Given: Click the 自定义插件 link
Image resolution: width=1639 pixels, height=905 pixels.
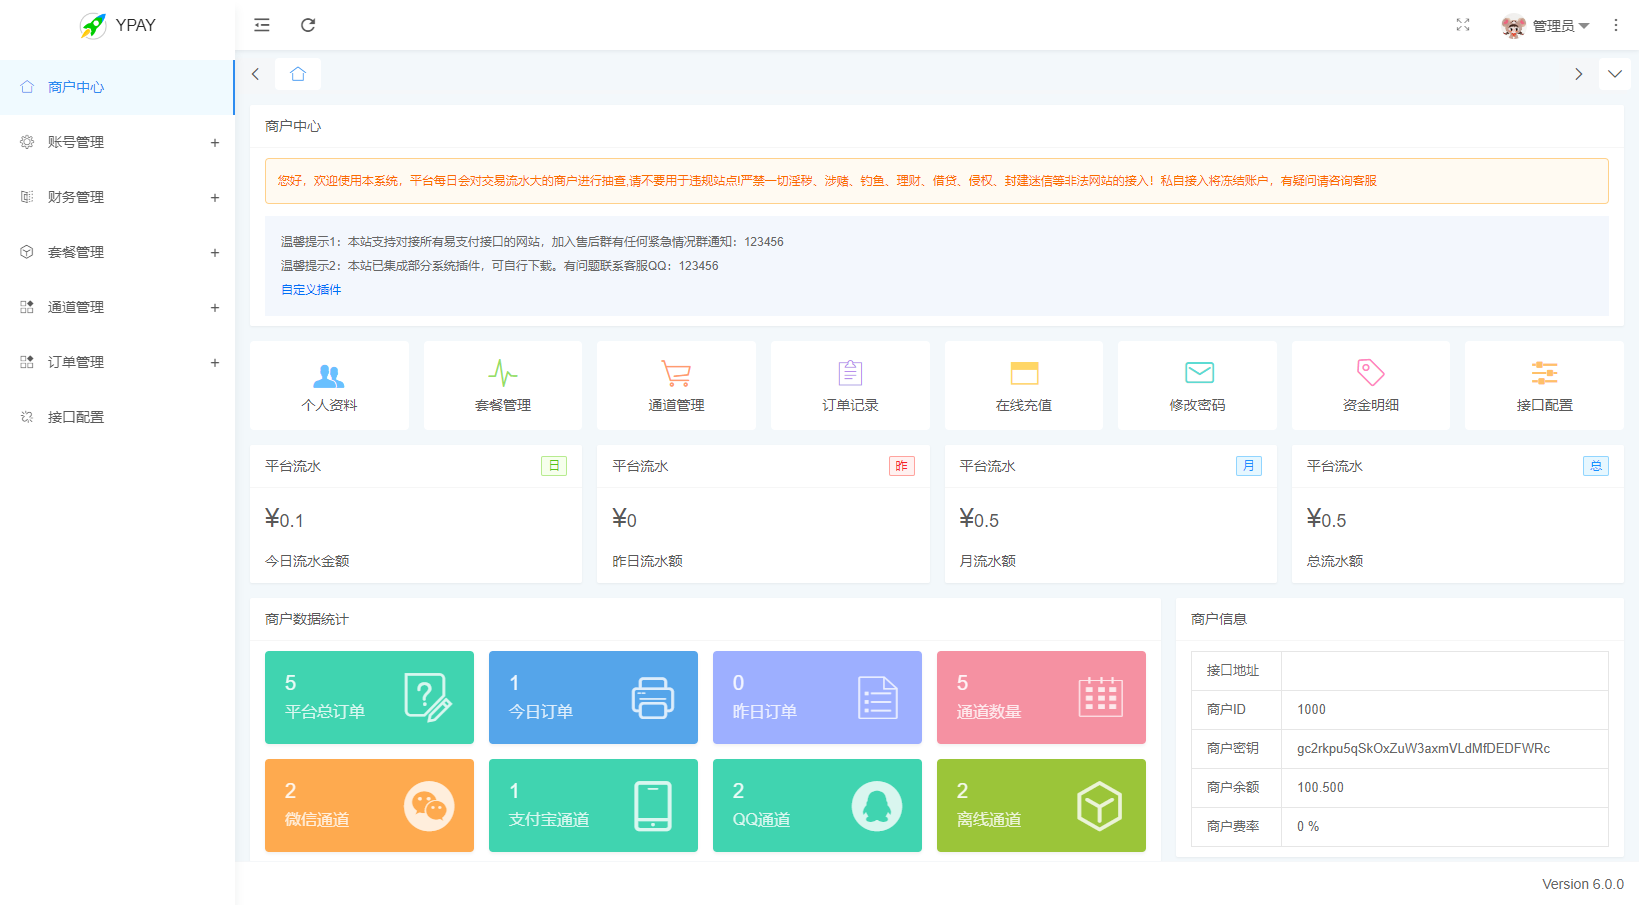Looking at the screenshot, I should [x=311, y=290].
